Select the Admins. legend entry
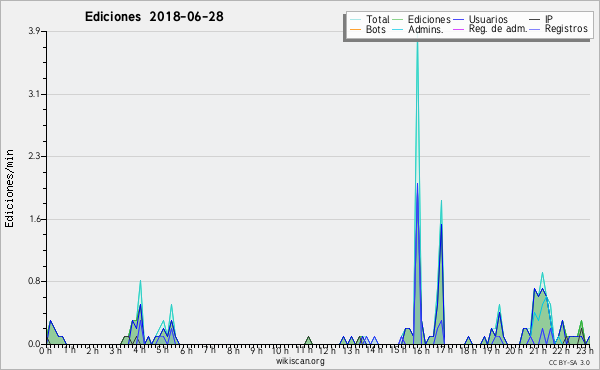The height and width of the screenshot is (370, 600). (x=426, y=29)
